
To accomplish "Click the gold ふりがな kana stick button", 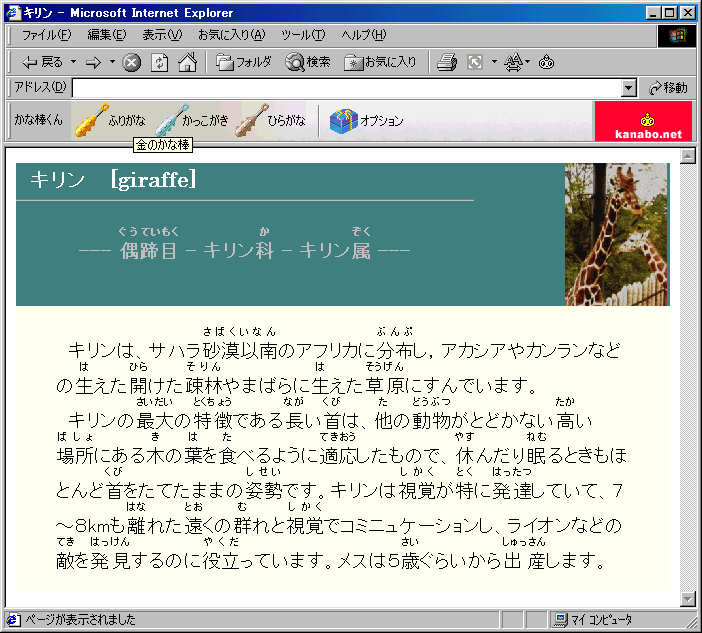I will click(110, 120).
